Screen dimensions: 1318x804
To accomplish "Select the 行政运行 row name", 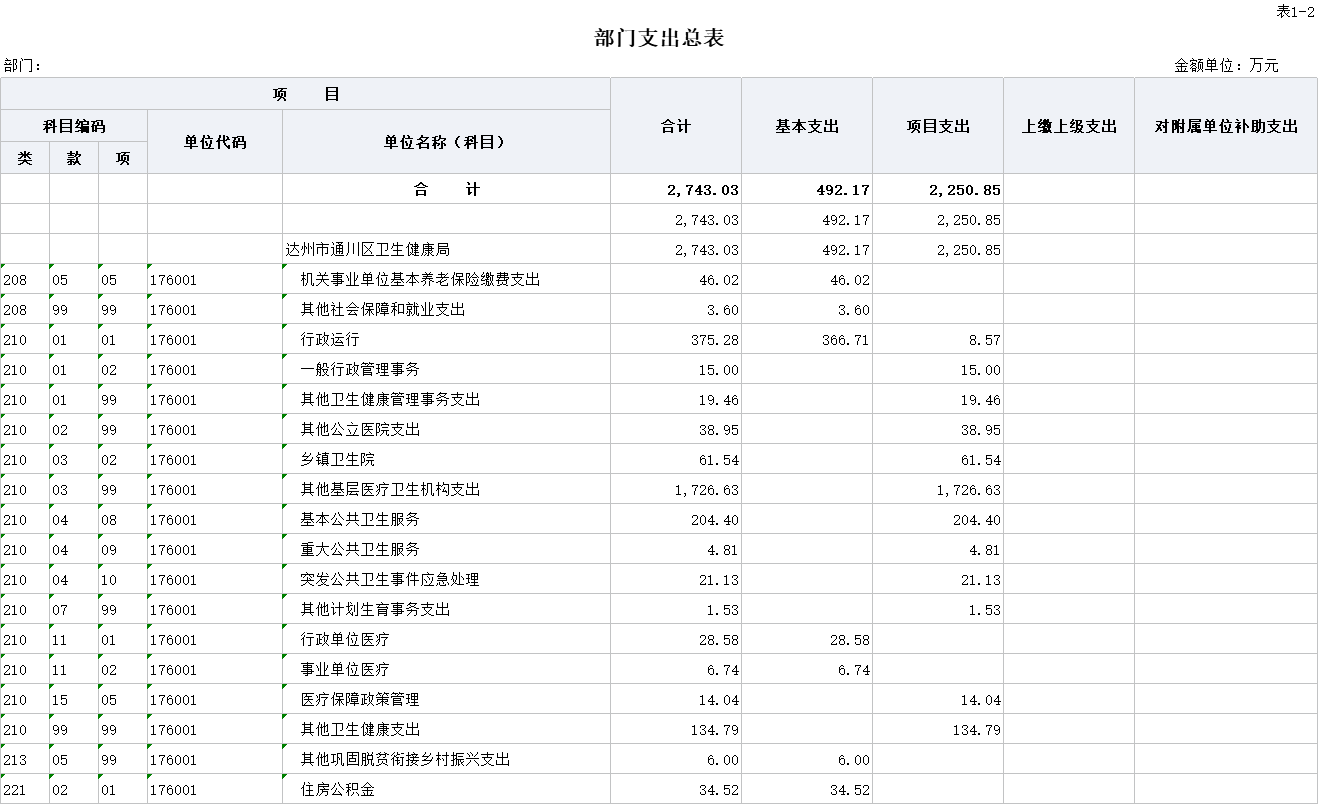I will [330, 339].
